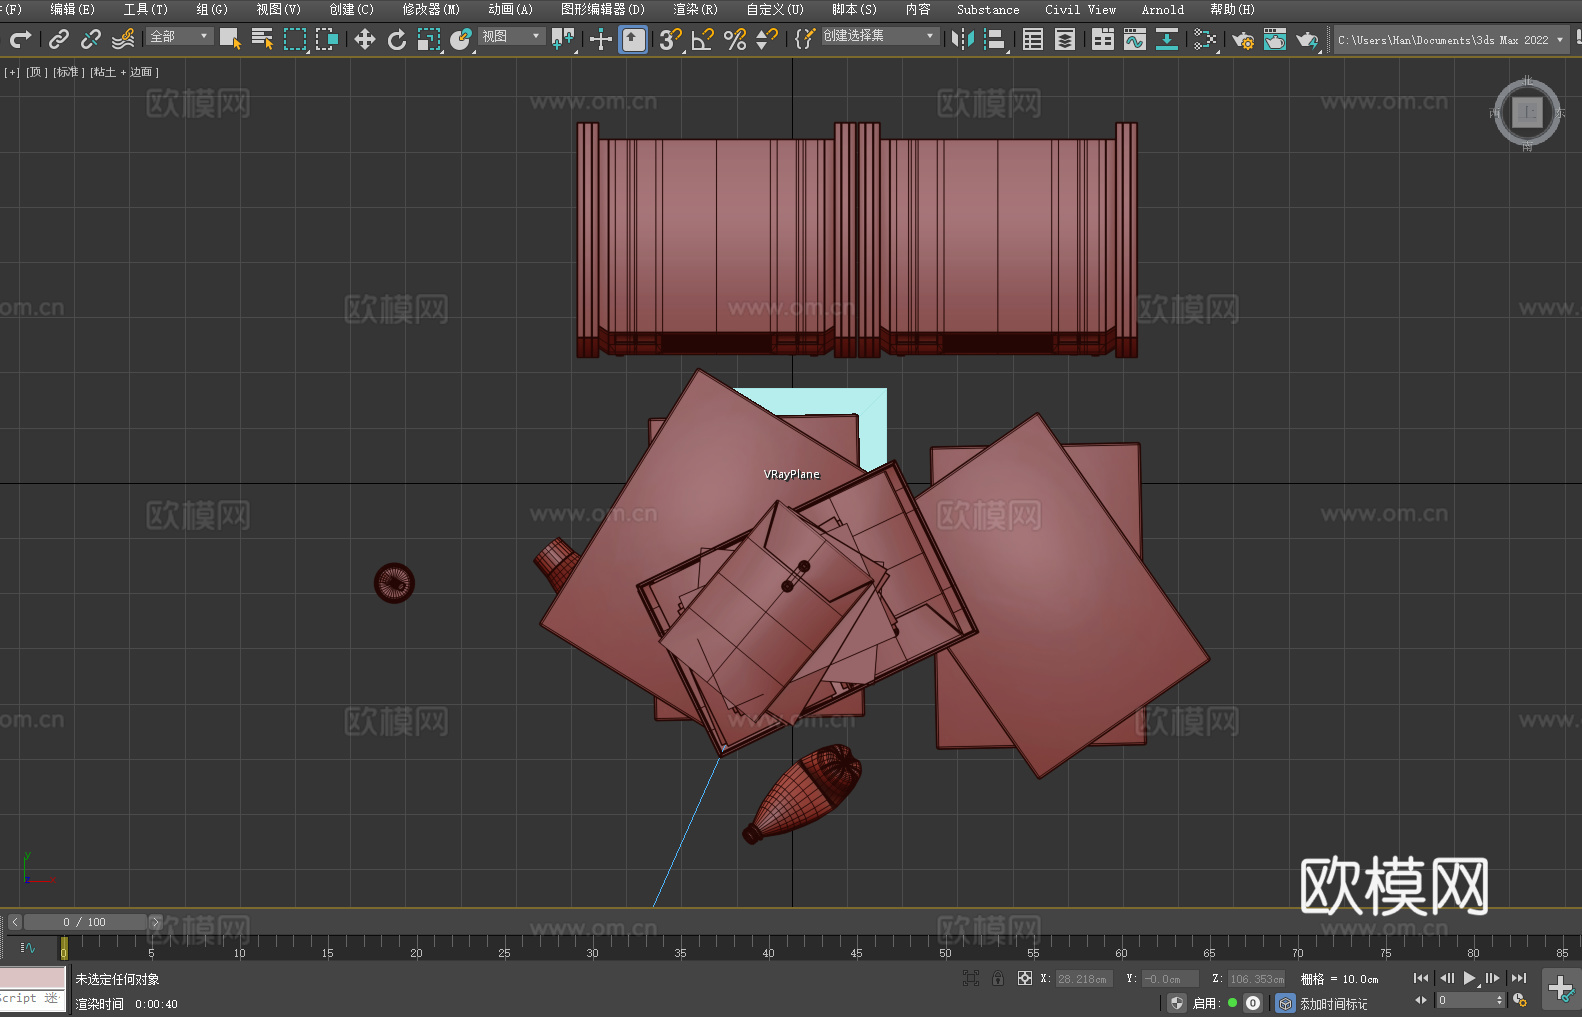Open the 组(G) menu

pyautogui.click(x=212, y=9)
